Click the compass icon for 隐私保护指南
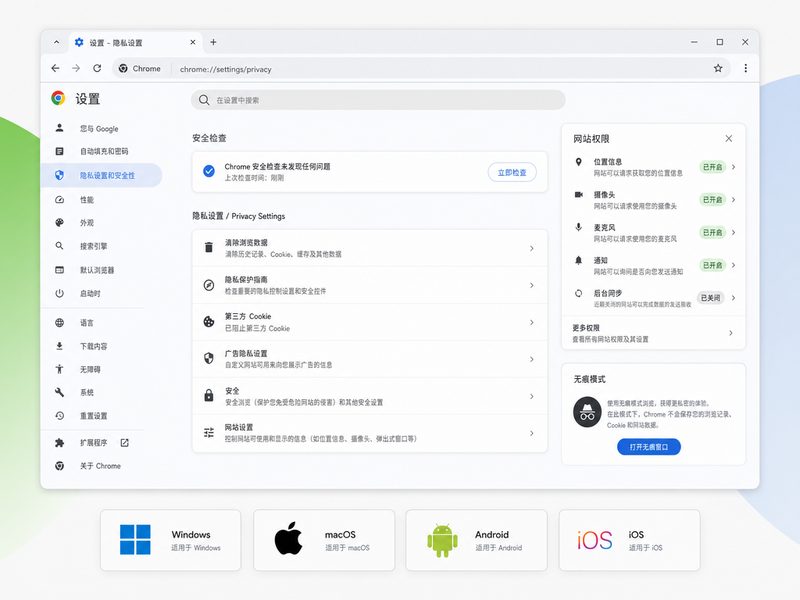Image resolution: width=800 pixels, height=600 pixels. tap(209, 285)
